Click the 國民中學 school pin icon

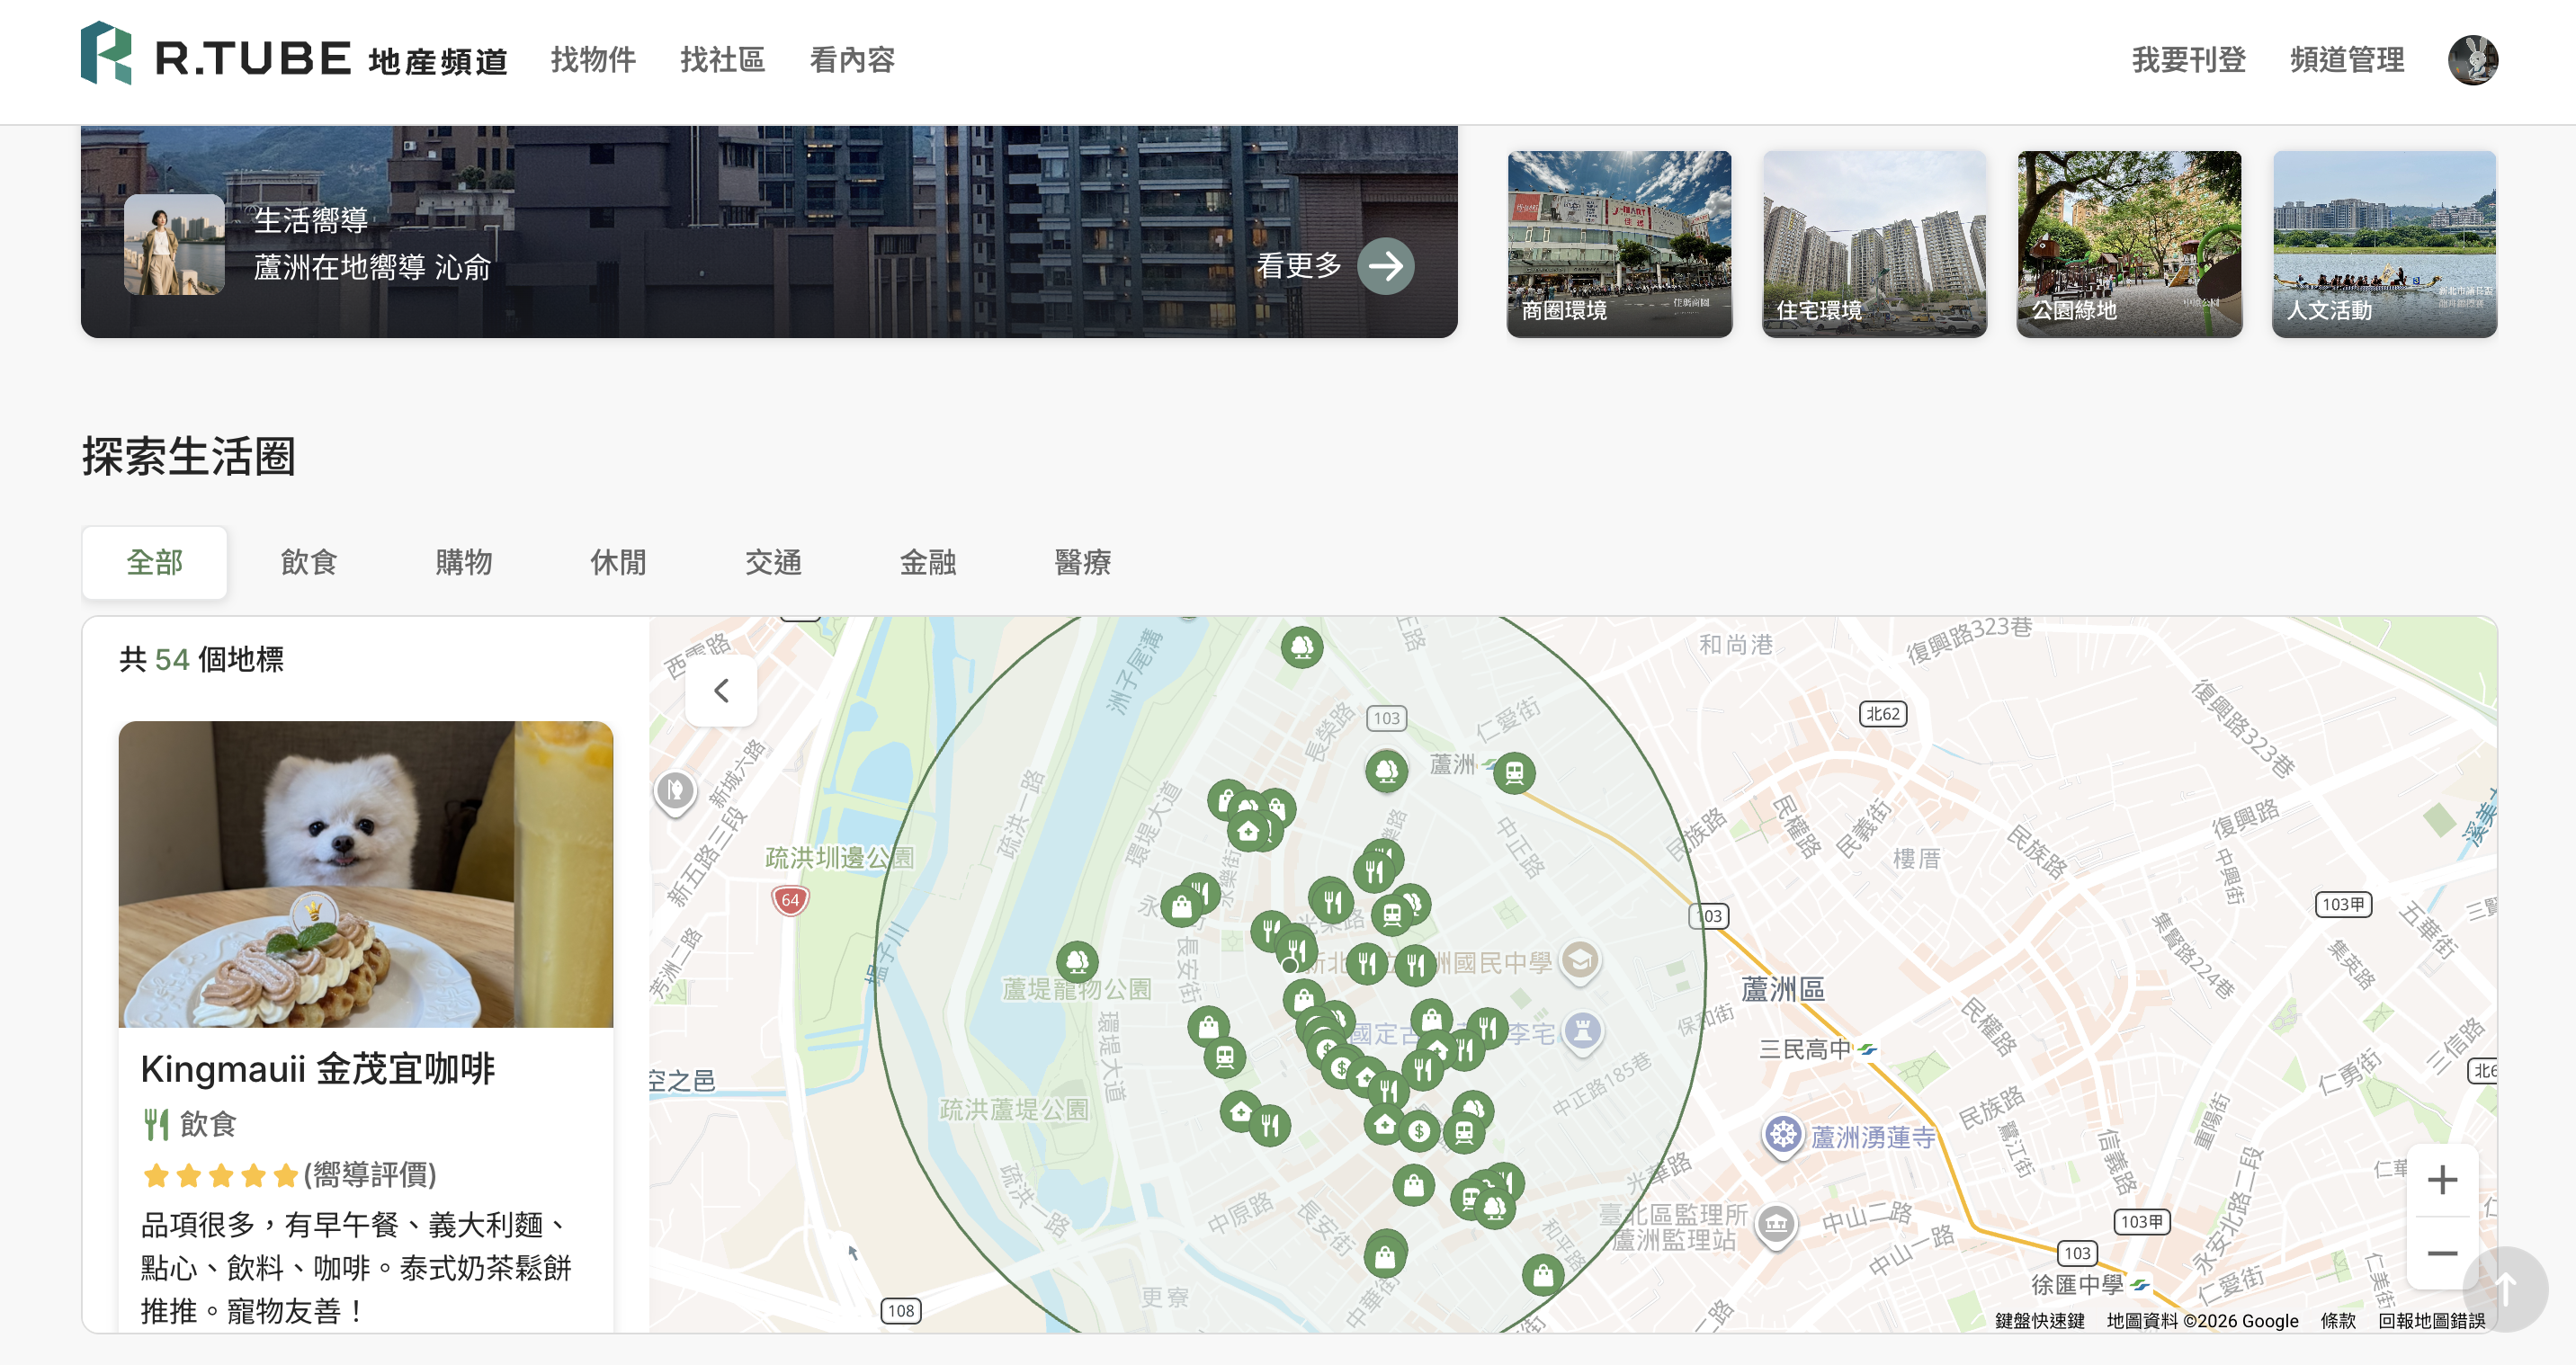coord(1580,962)
